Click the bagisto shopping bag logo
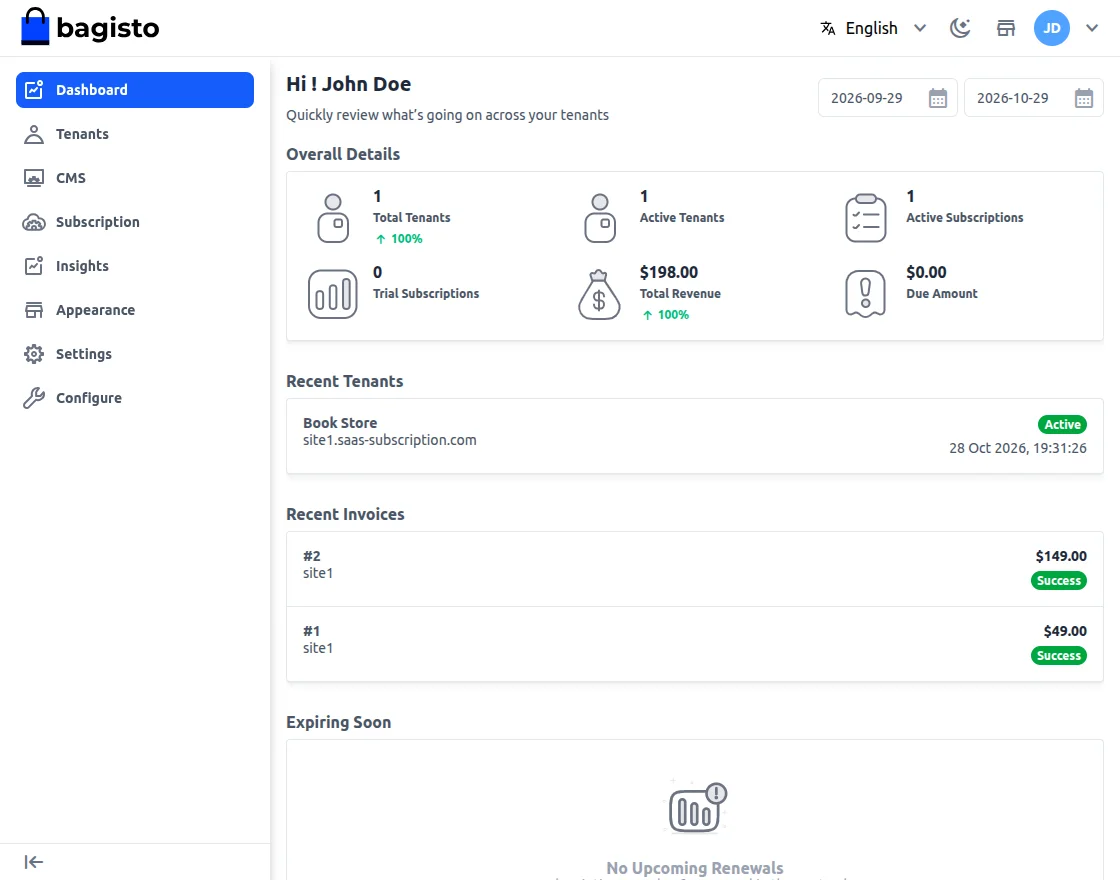The image size is (1120, 880). pos(35,27)
